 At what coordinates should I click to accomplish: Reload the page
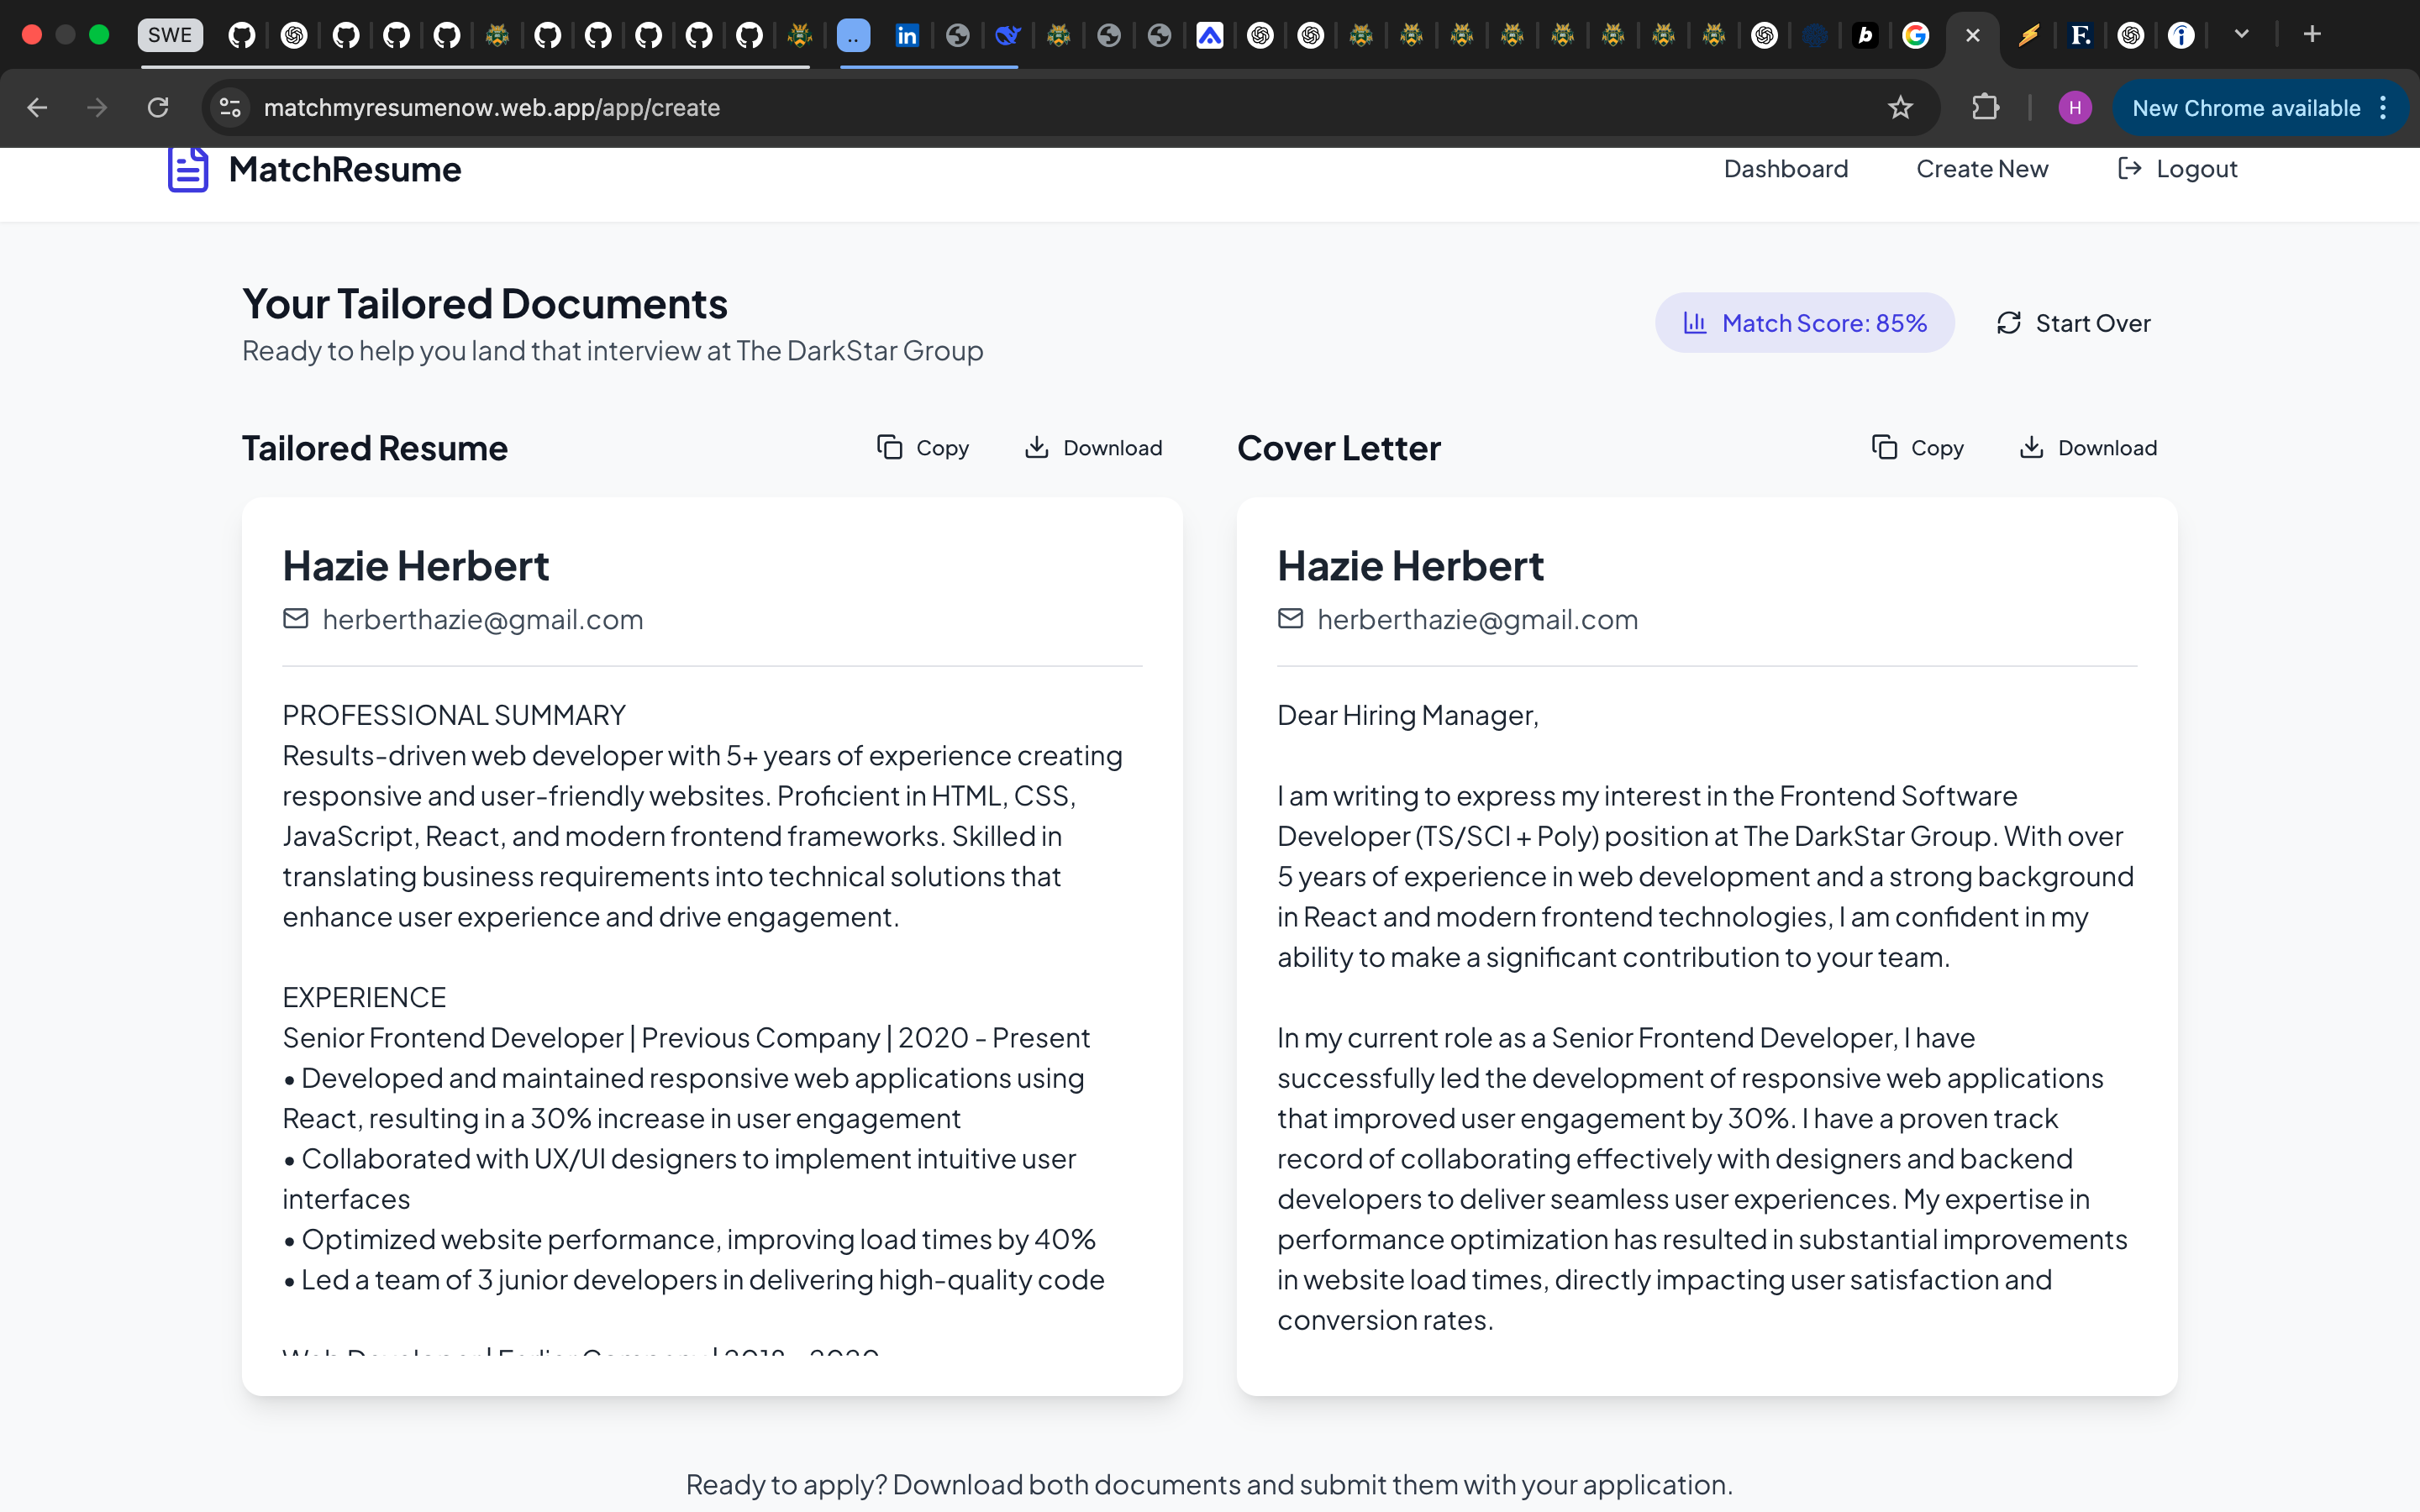click(158, 108)
